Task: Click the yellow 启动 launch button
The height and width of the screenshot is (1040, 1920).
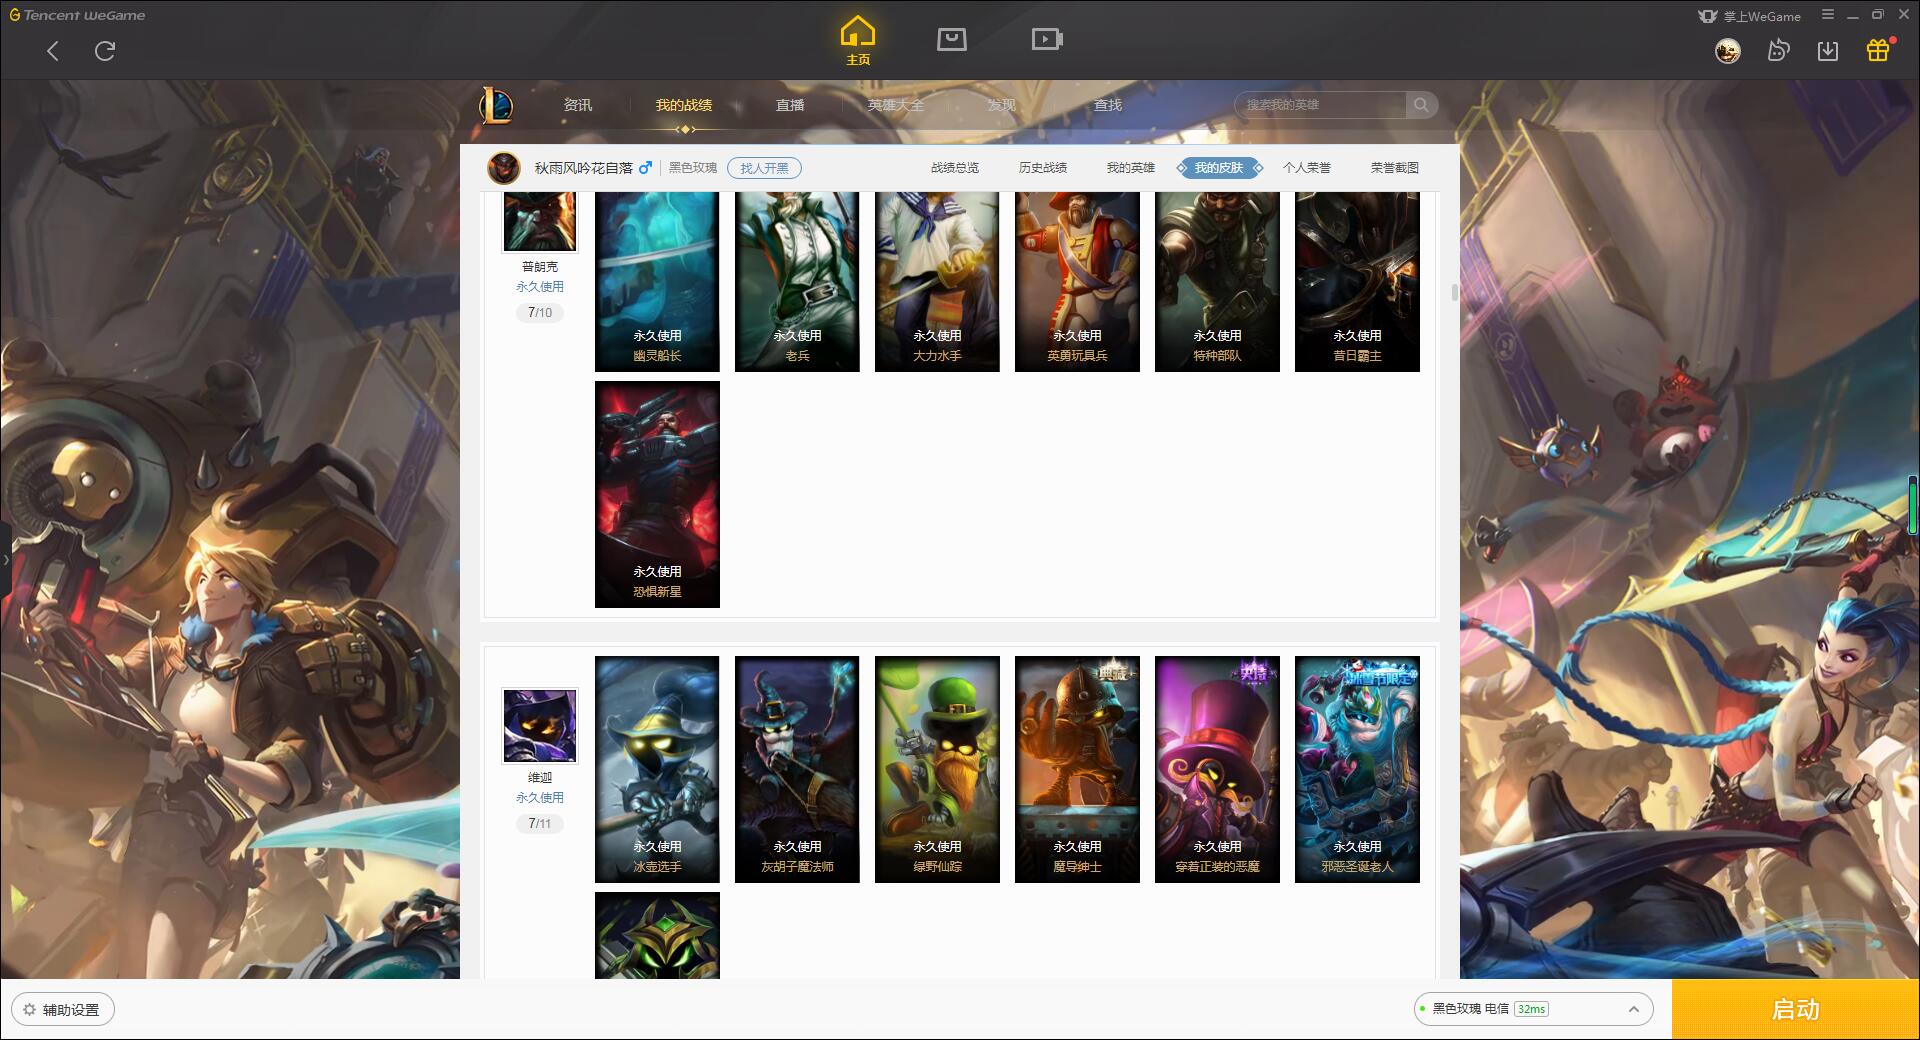Action: [x=1796, y=1009]
